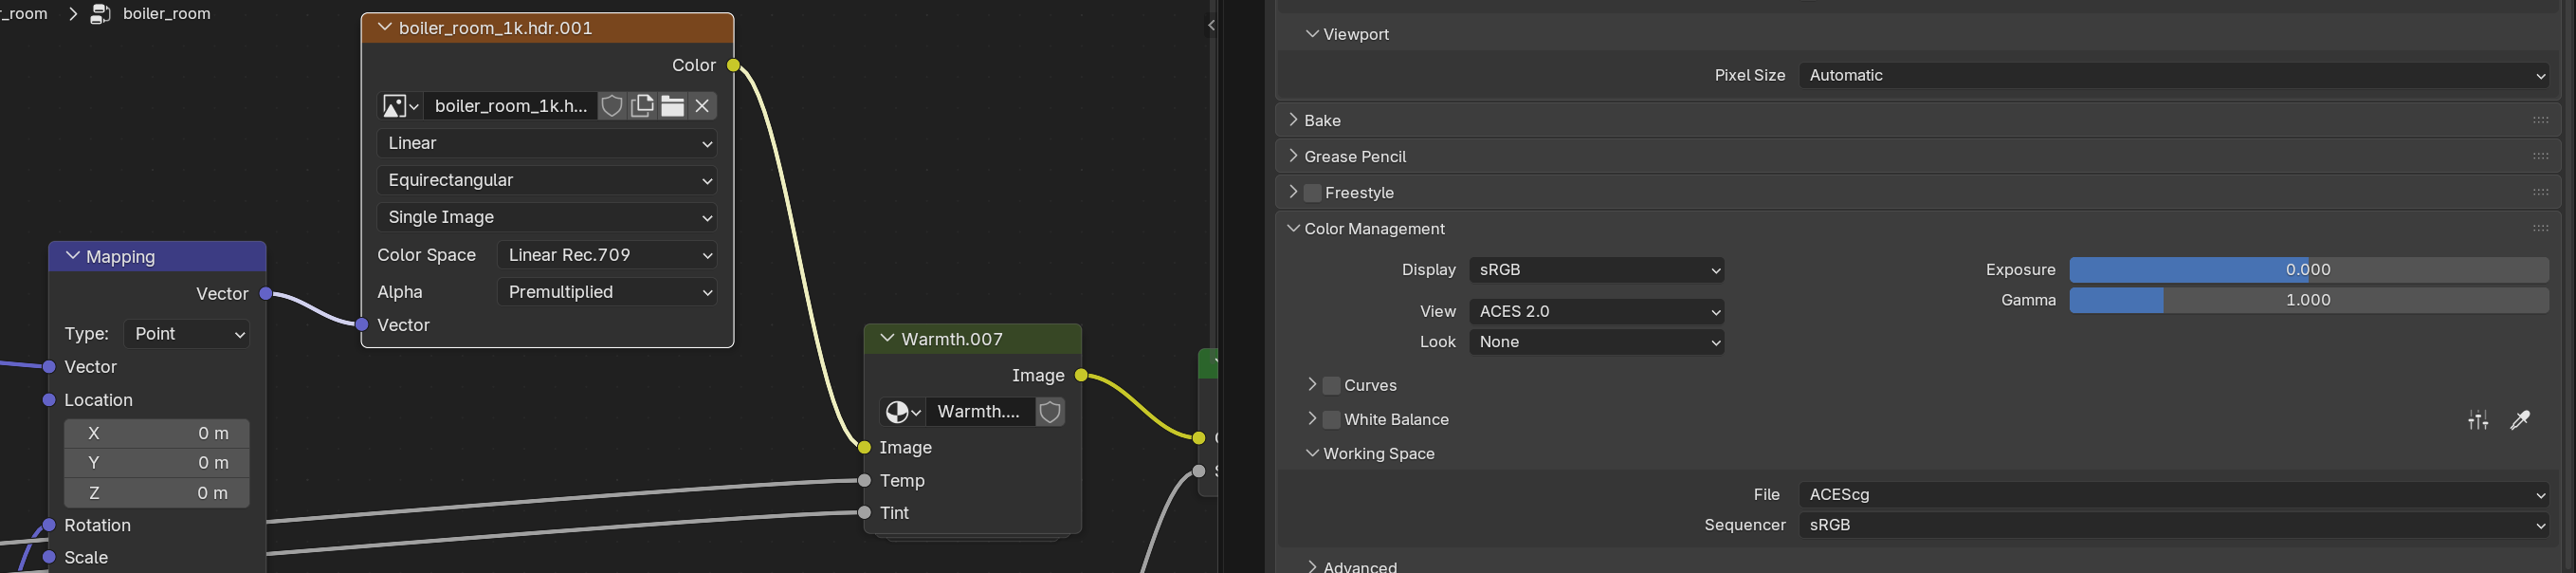Expand the Advanced subpanel
2576x573 pixels.
(1312, 566)
